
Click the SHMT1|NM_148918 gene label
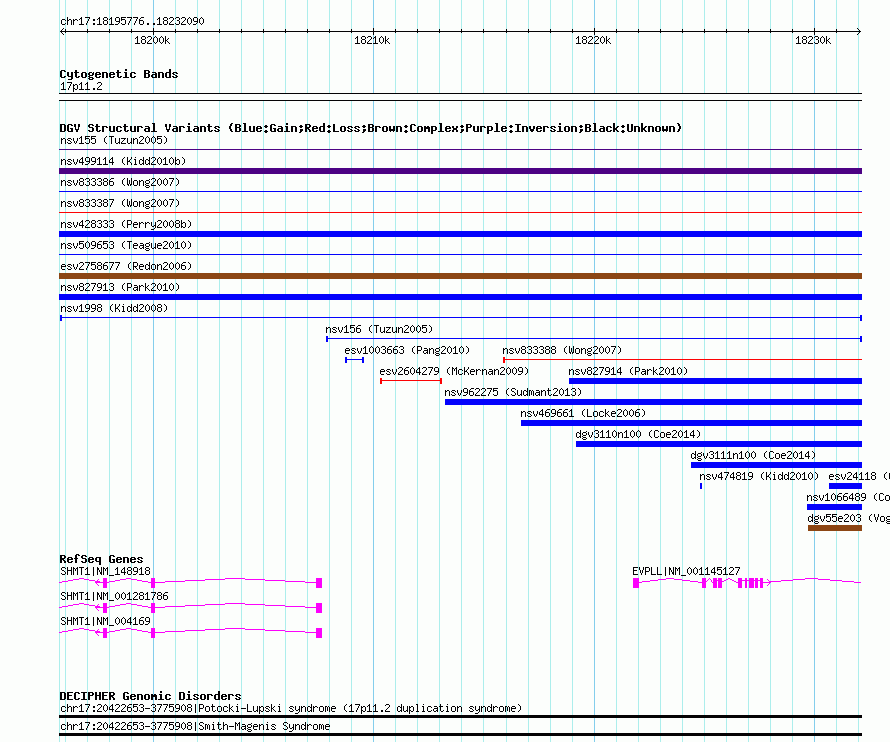click(106, 571)
